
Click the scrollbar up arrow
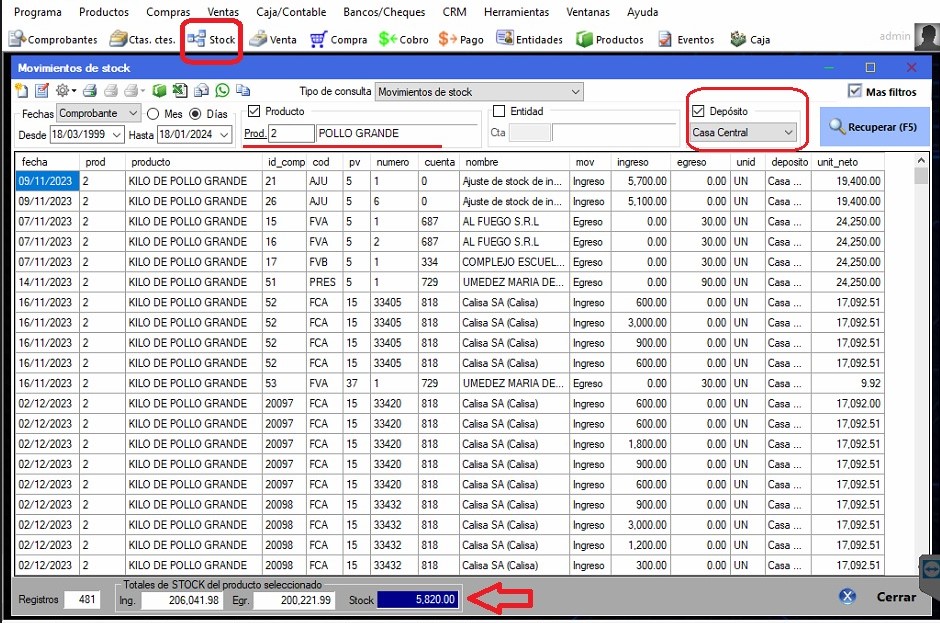point(921,160)
